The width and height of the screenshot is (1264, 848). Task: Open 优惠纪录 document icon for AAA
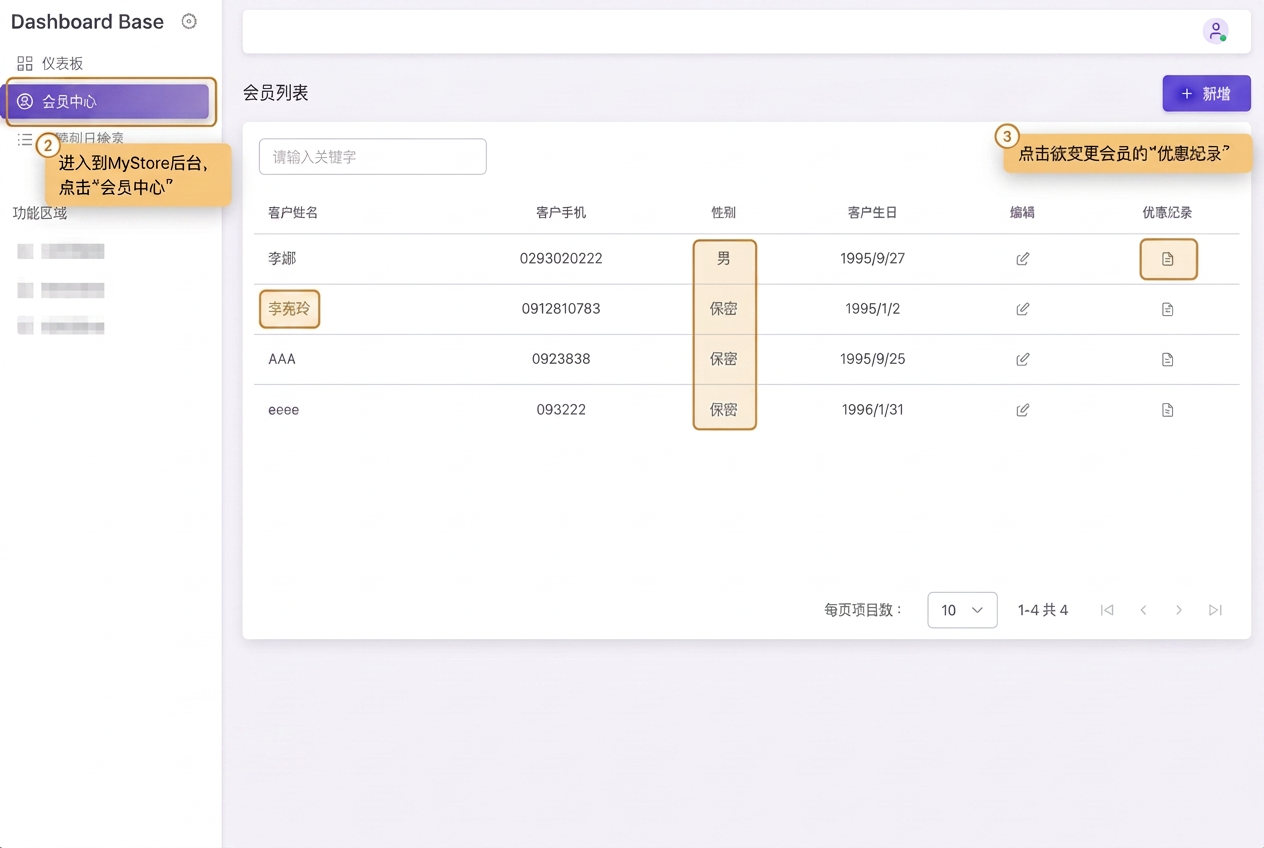(1167, 359)
